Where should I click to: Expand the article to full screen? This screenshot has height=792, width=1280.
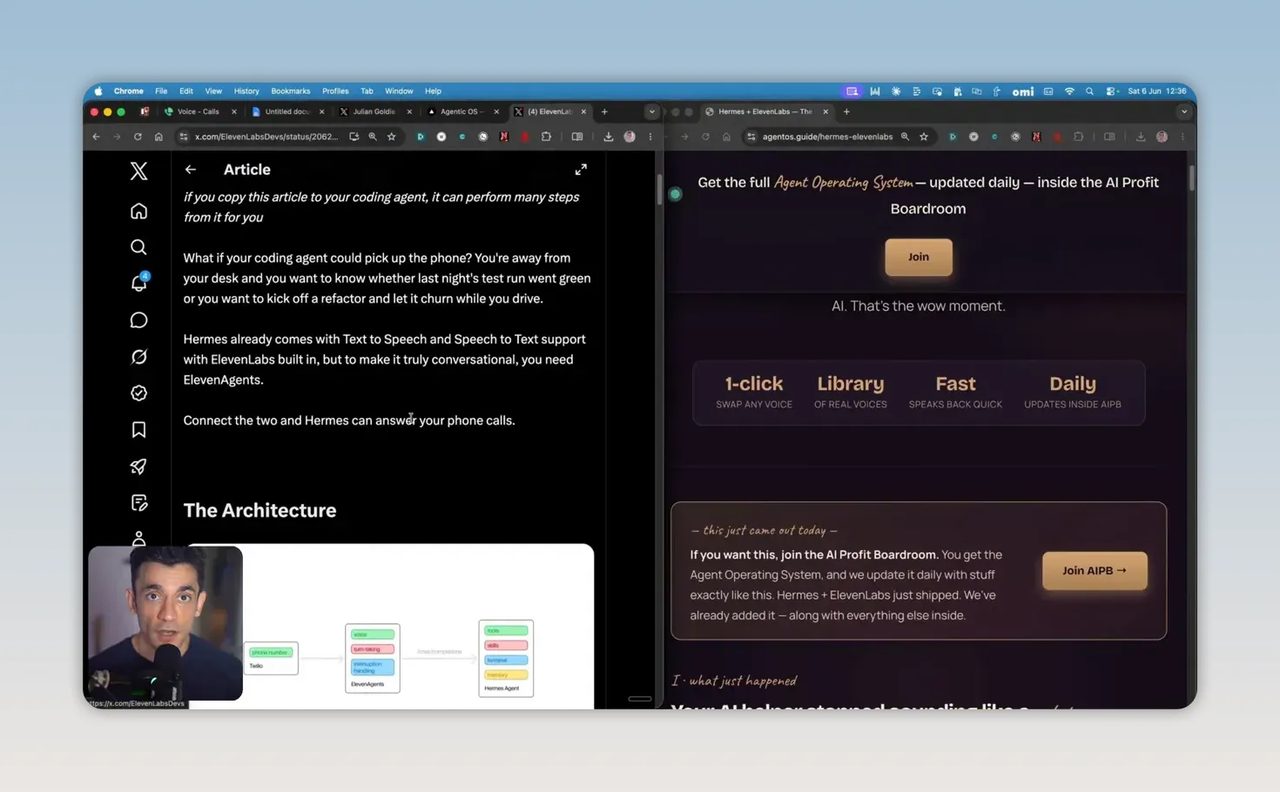581,170
